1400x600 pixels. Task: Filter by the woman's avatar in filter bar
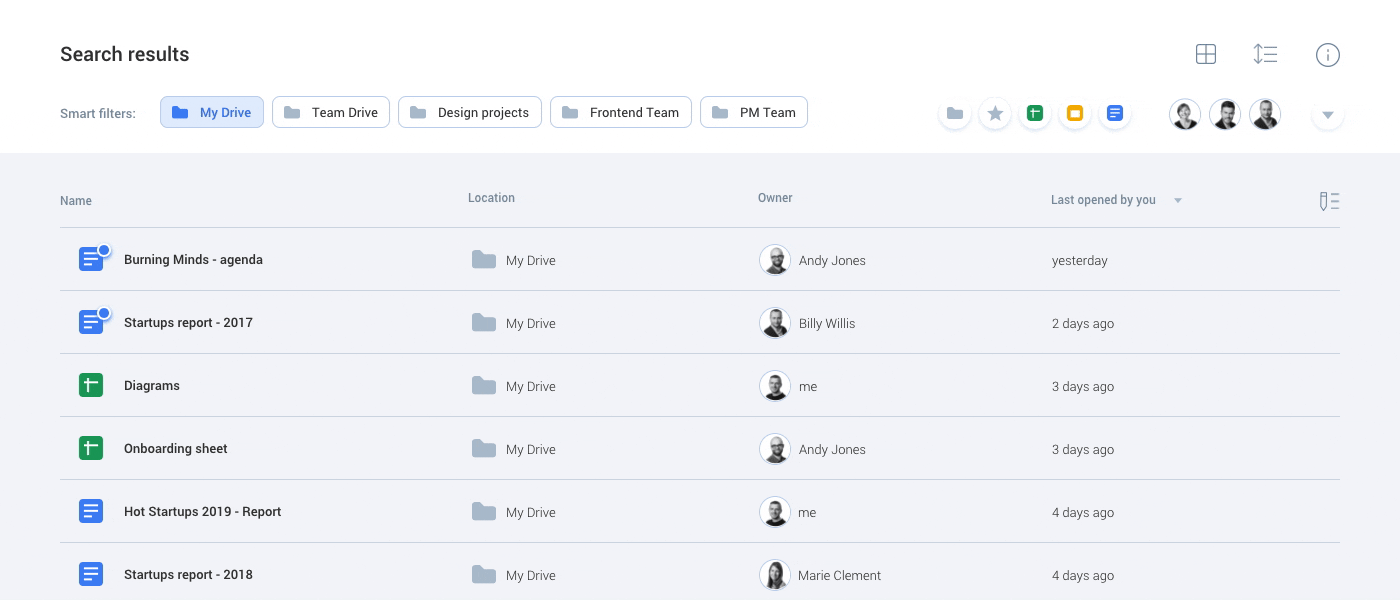pyautogui.click(x=1185, y=114)
